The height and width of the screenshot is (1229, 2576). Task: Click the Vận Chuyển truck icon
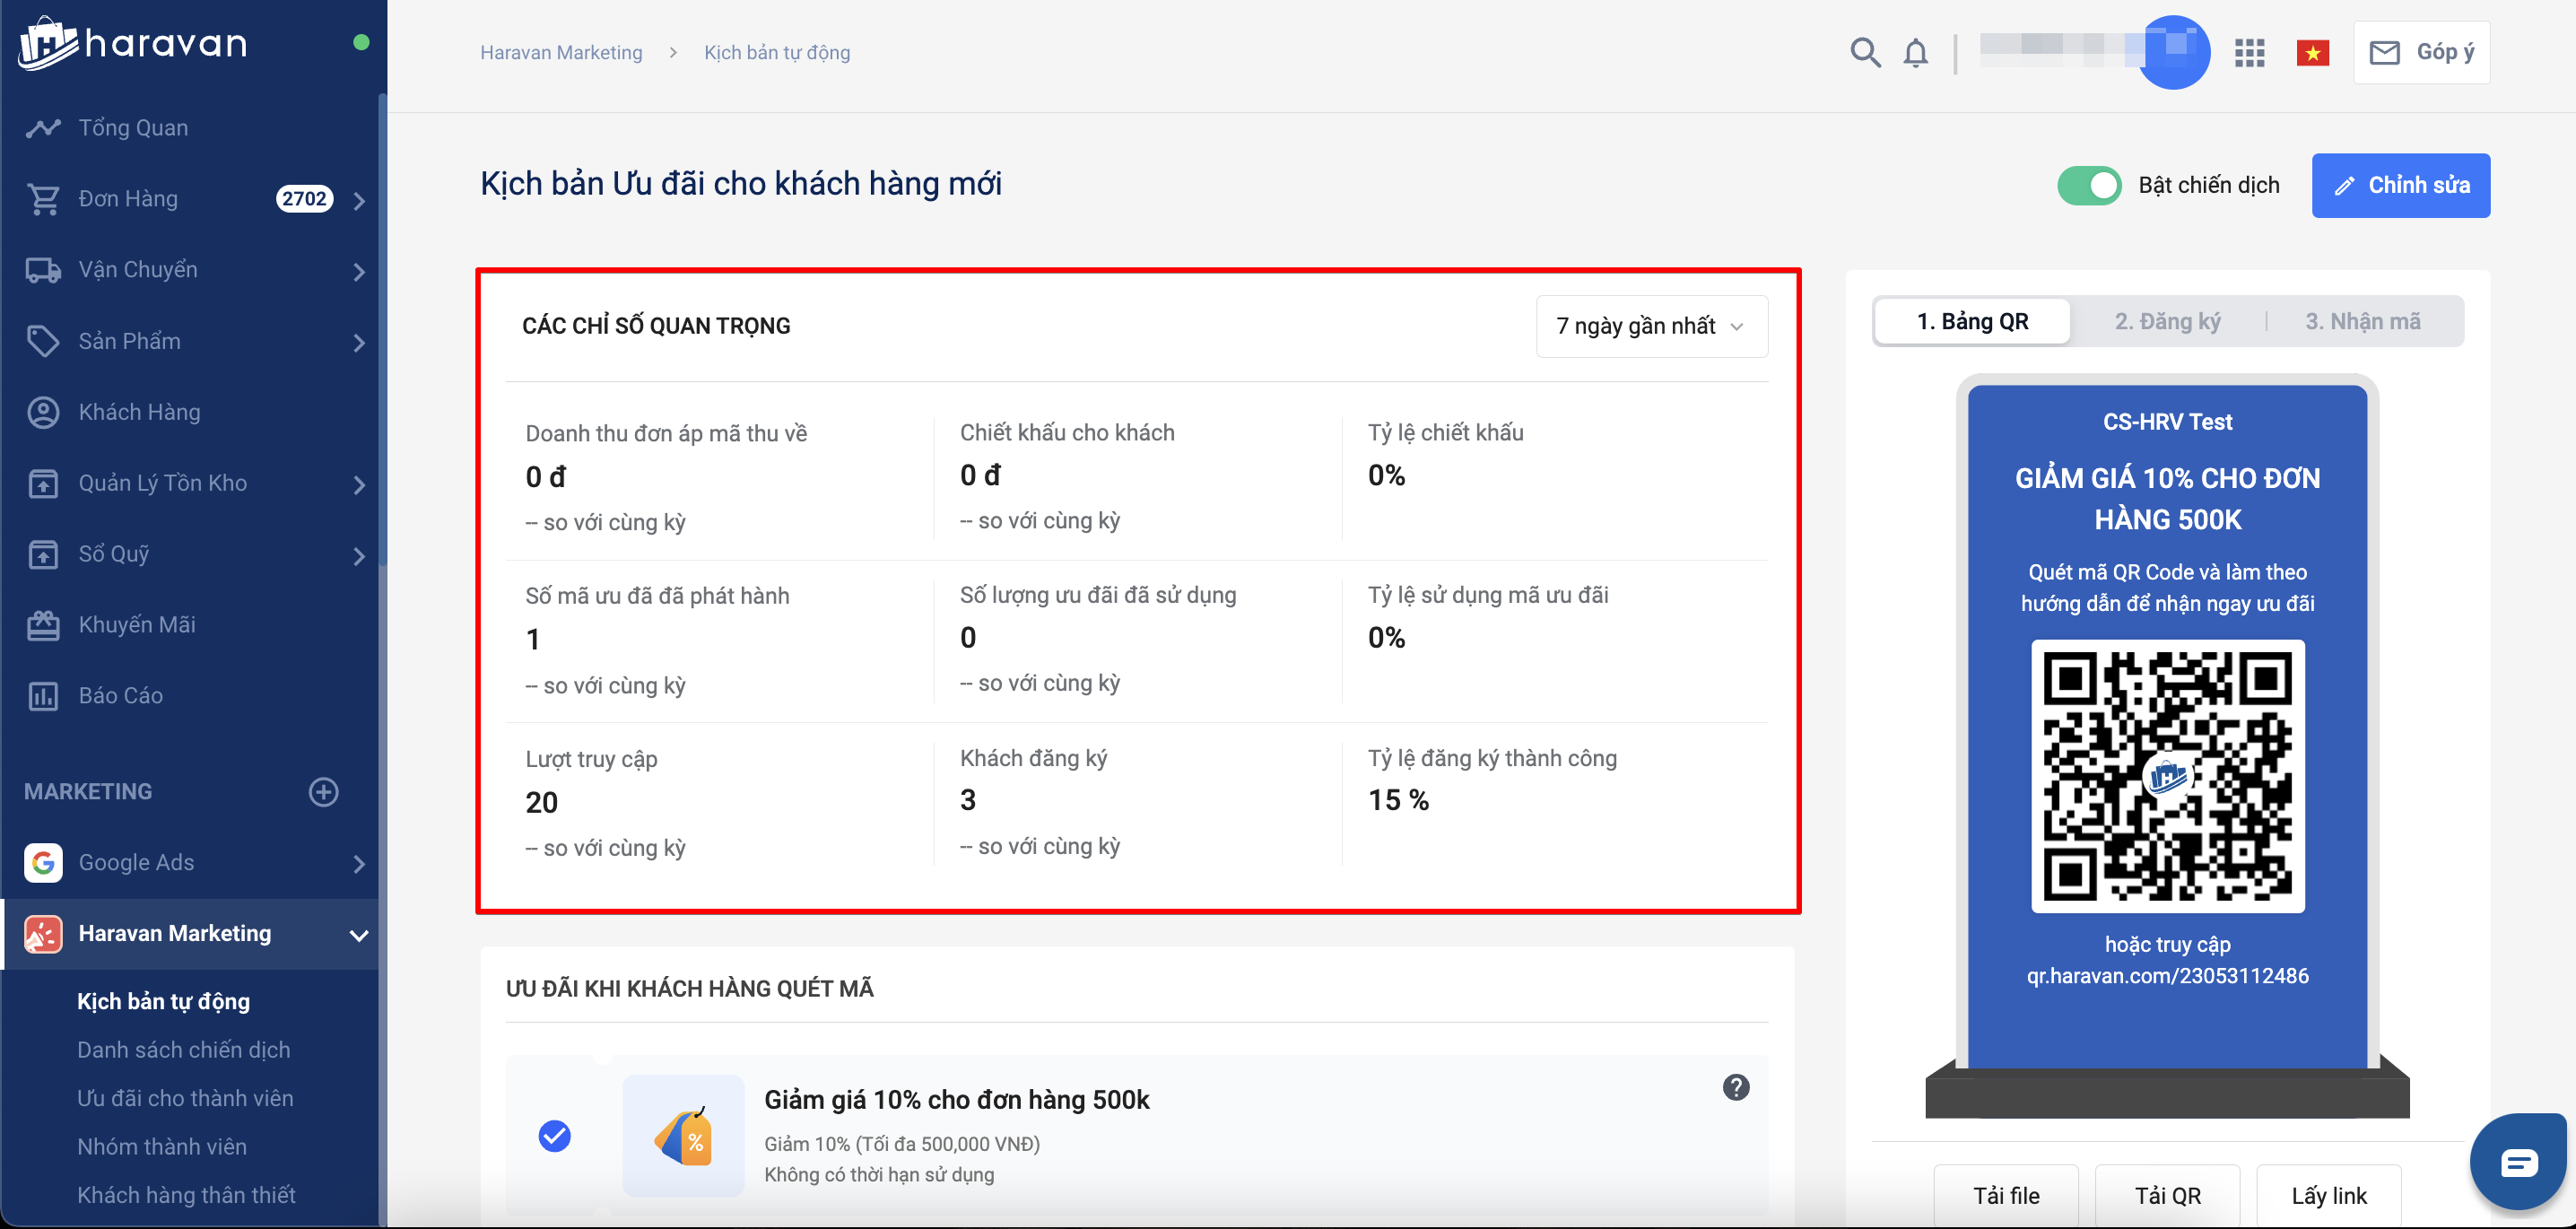point(43,270)
